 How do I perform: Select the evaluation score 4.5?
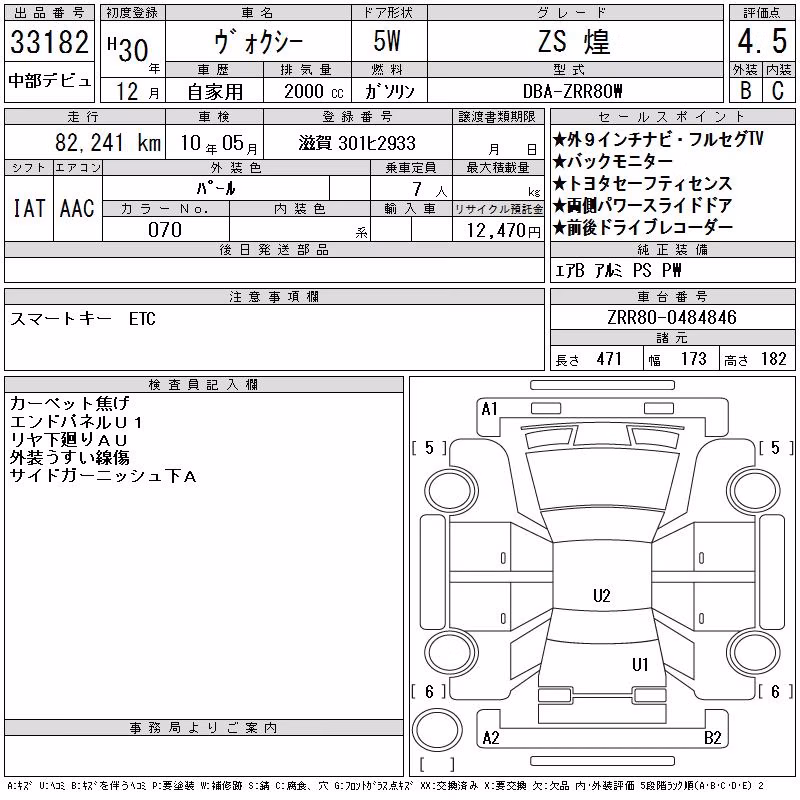coord(762,41)
